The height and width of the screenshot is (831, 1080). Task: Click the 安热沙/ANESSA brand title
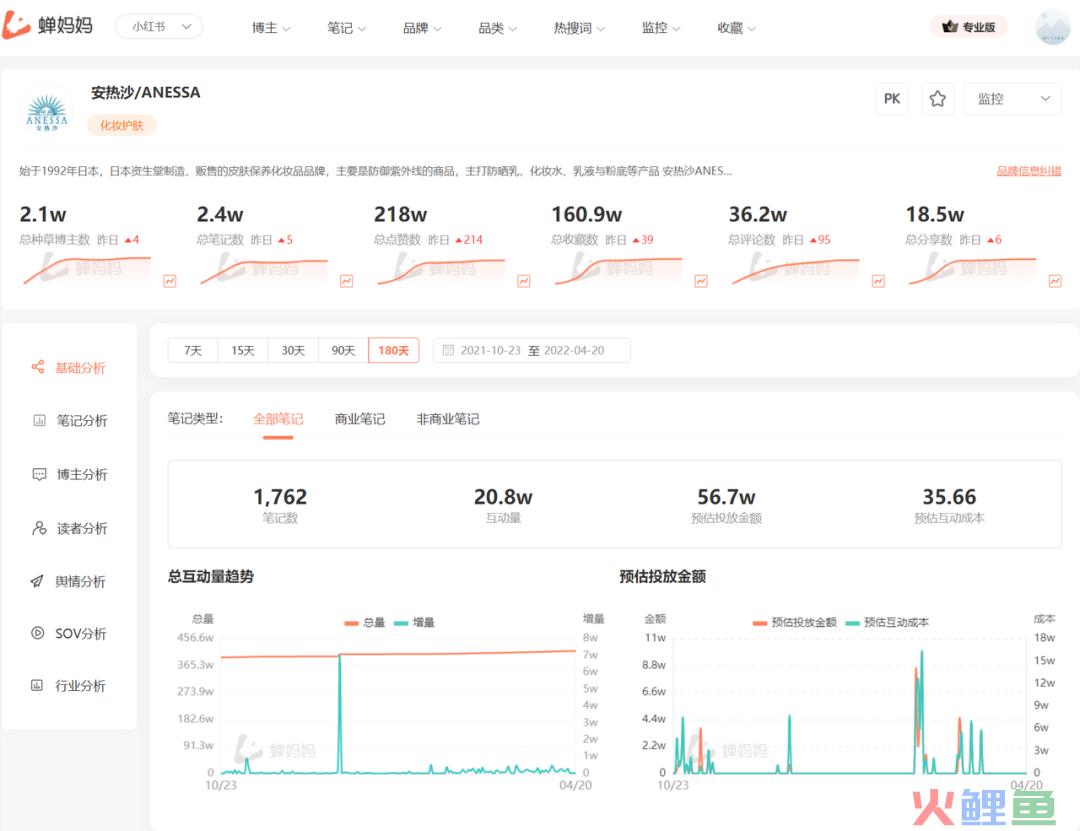[x=146, y=92]
